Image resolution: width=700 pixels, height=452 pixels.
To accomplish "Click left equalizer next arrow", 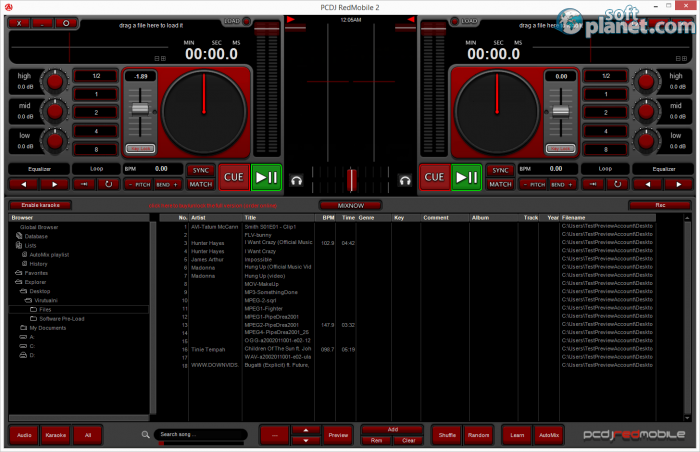I will [x=54, y=184].
